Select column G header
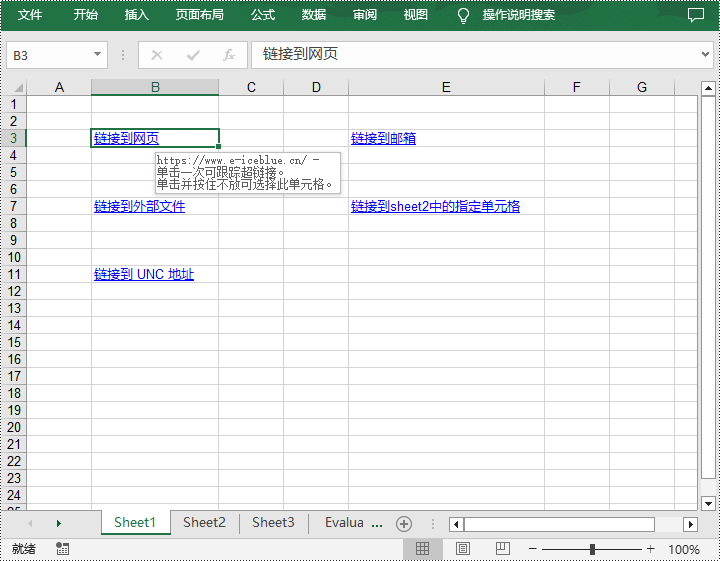 [642, 87]
